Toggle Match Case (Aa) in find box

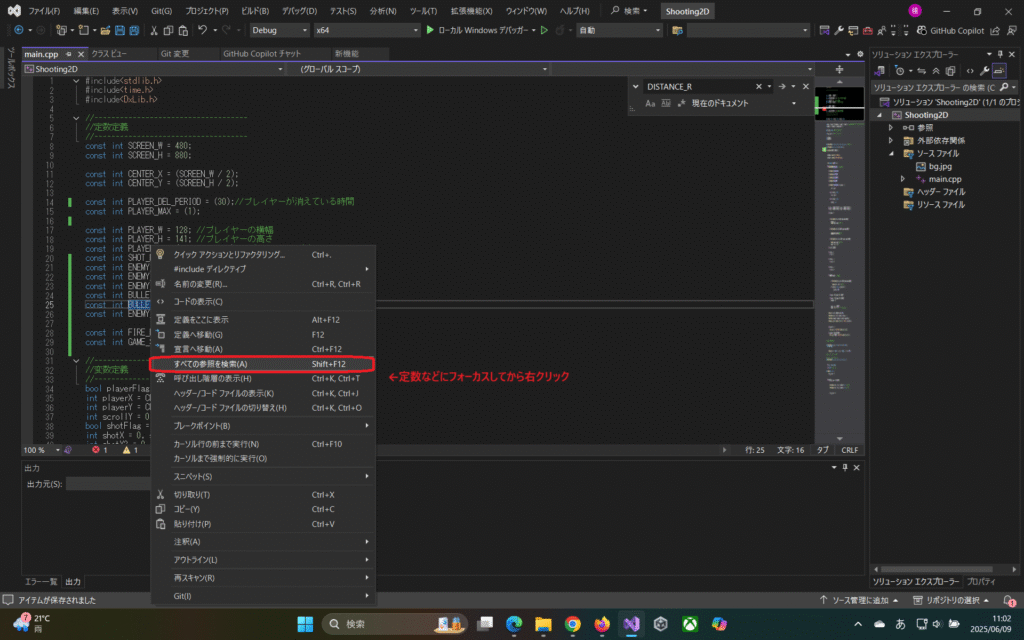[650, 103]
